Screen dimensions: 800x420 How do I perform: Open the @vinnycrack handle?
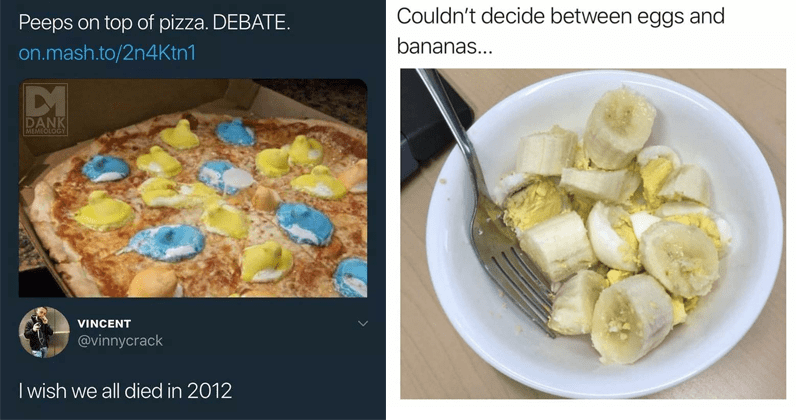tap(120, 340)
